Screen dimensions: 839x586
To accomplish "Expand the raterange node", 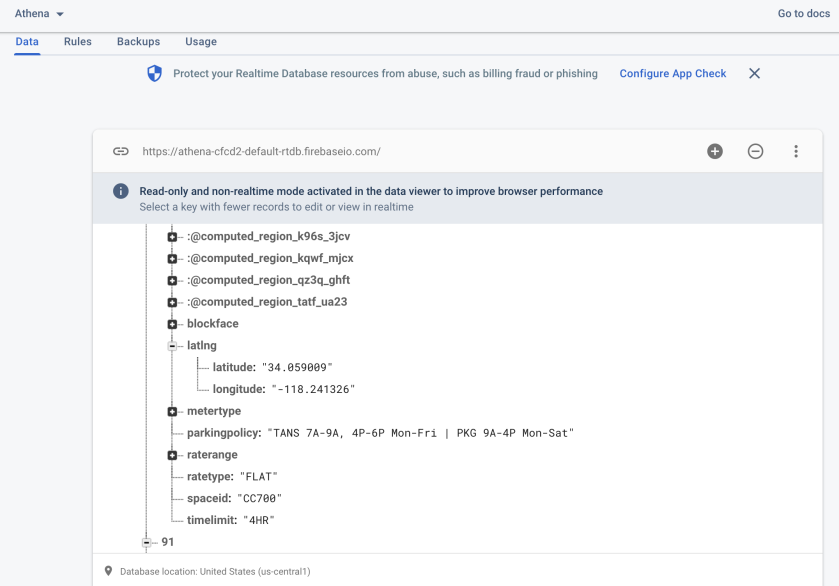I will point(172,455).
